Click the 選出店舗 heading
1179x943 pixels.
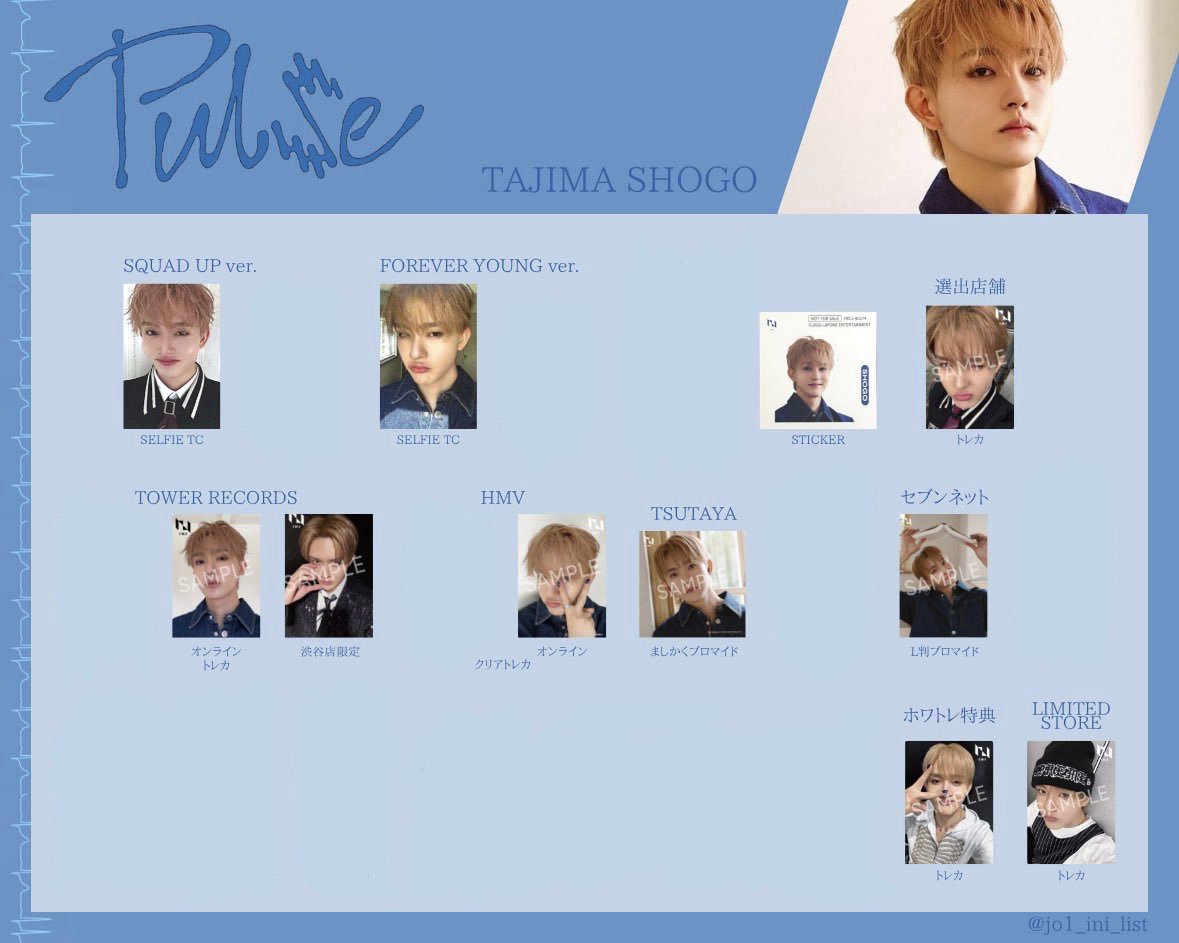(x=970, y=287)
